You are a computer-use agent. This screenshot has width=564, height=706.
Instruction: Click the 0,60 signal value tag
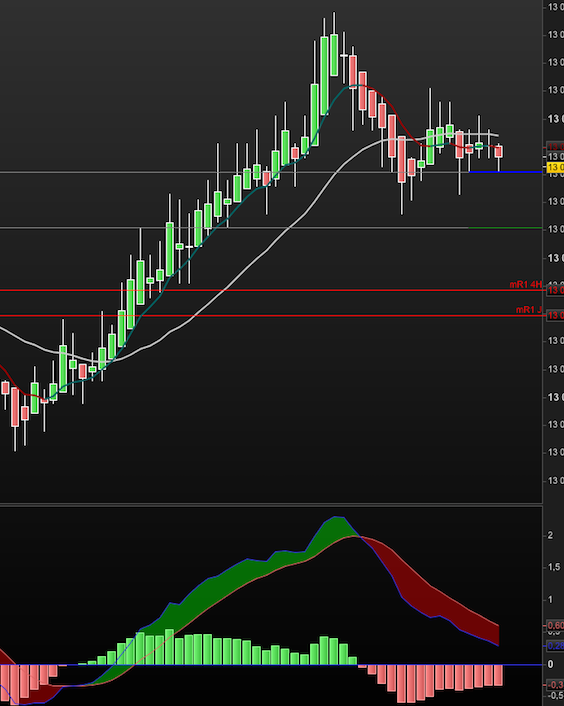click(x=555, y=625)
